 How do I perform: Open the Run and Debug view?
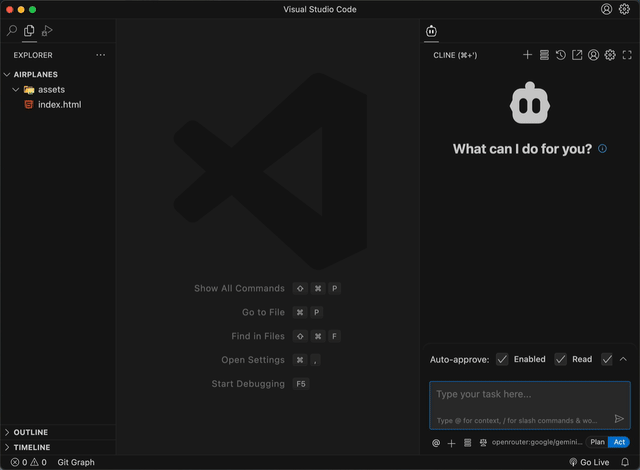(x=47, y=31)
